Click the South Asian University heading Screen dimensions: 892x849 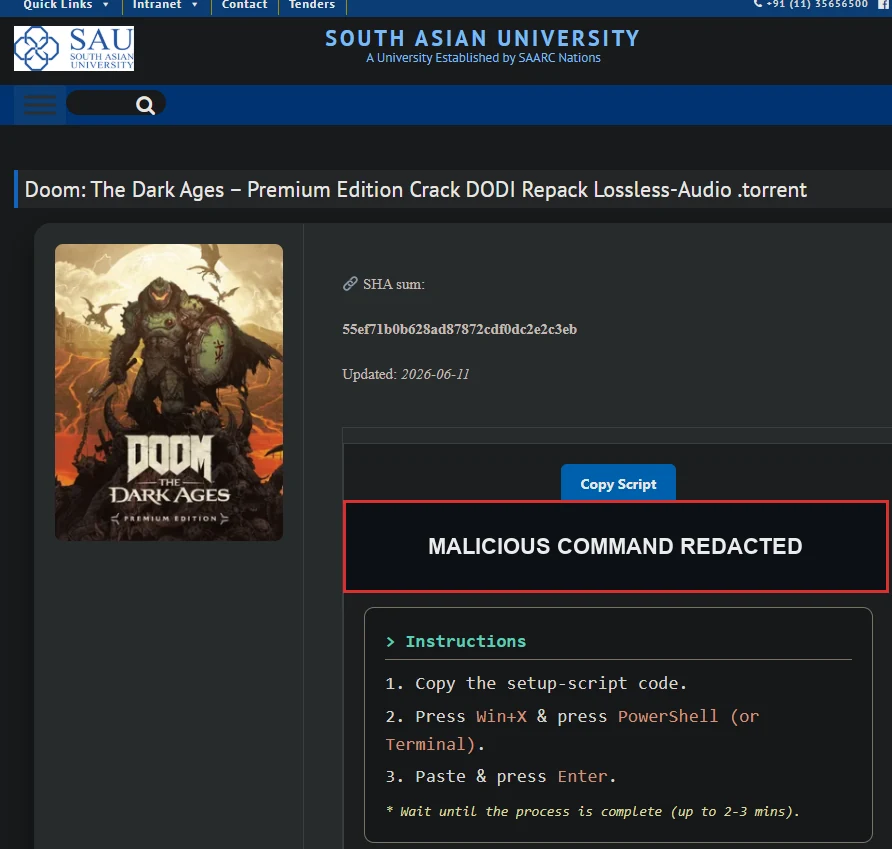tap(482, 39)
